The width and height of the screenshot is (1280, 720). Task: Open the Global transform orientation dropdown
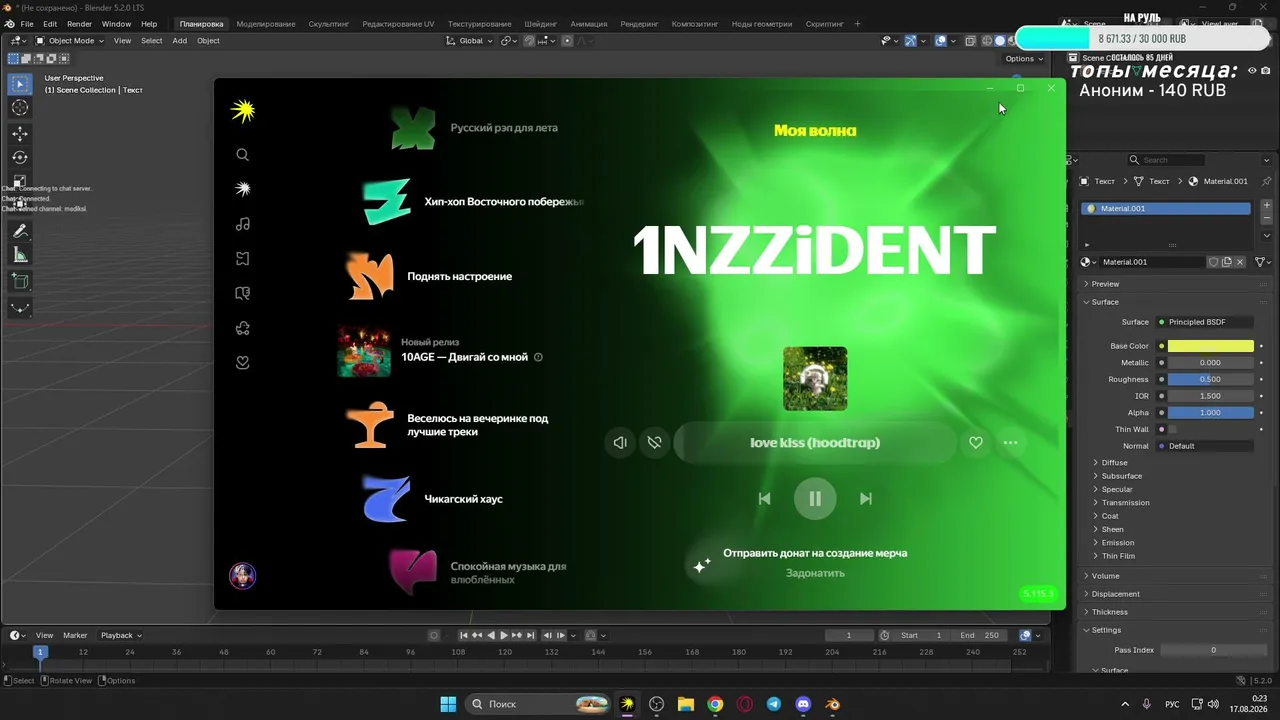(x=469, y=41)
